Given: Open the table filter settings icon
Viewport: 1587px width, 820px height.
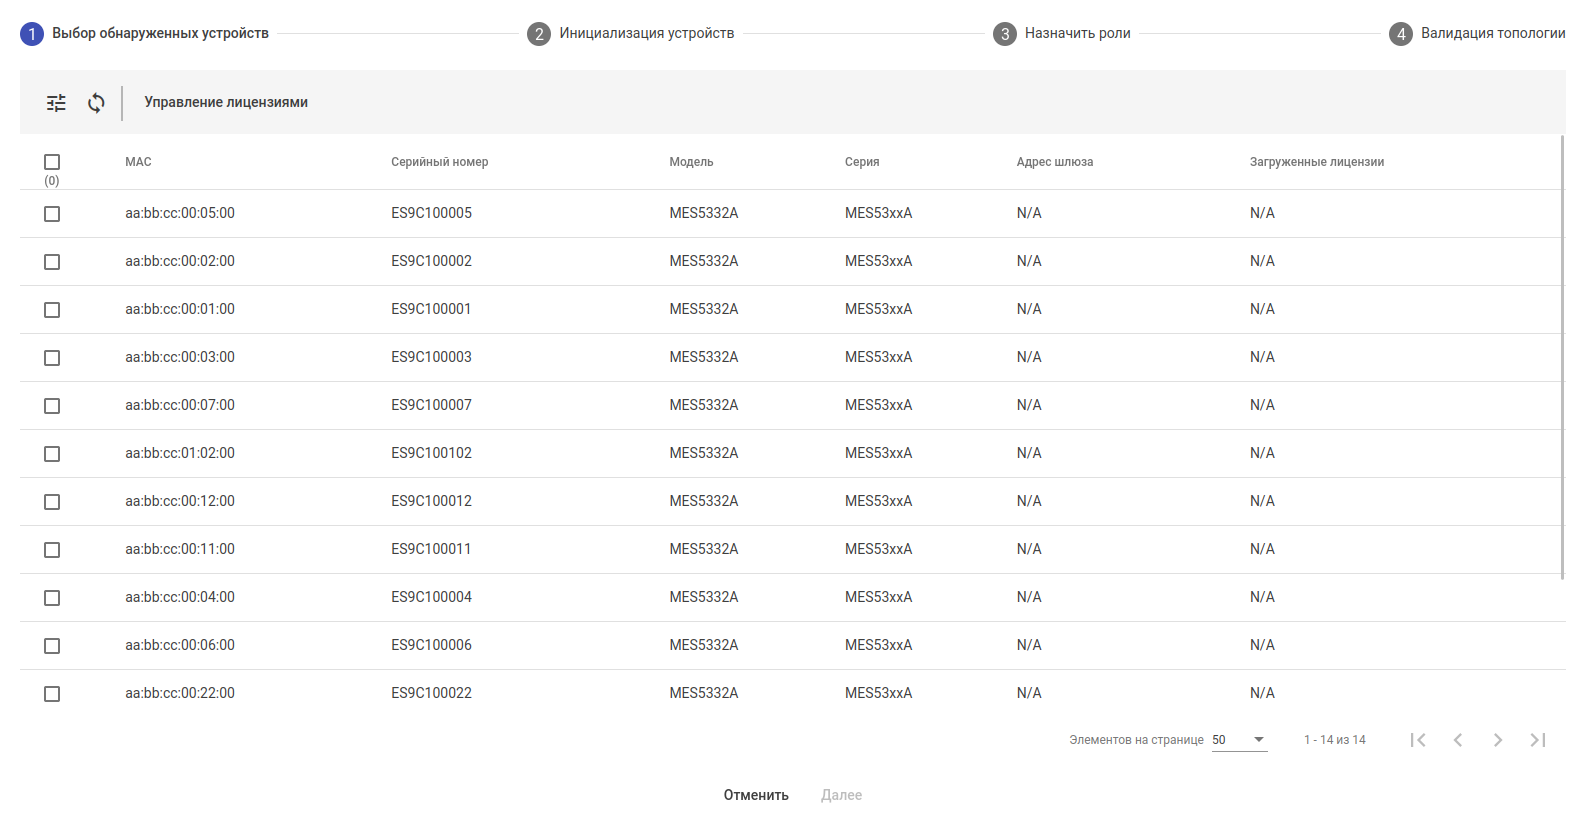Looking at the screenshot, I should pyautogui.click(x=56, y=103).
